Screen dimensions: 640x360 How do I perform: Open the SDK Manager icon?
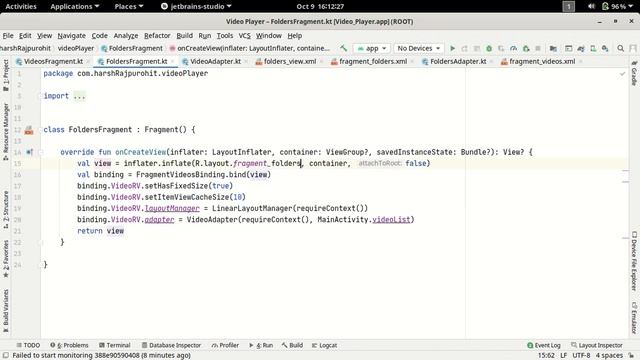[605, 48]
